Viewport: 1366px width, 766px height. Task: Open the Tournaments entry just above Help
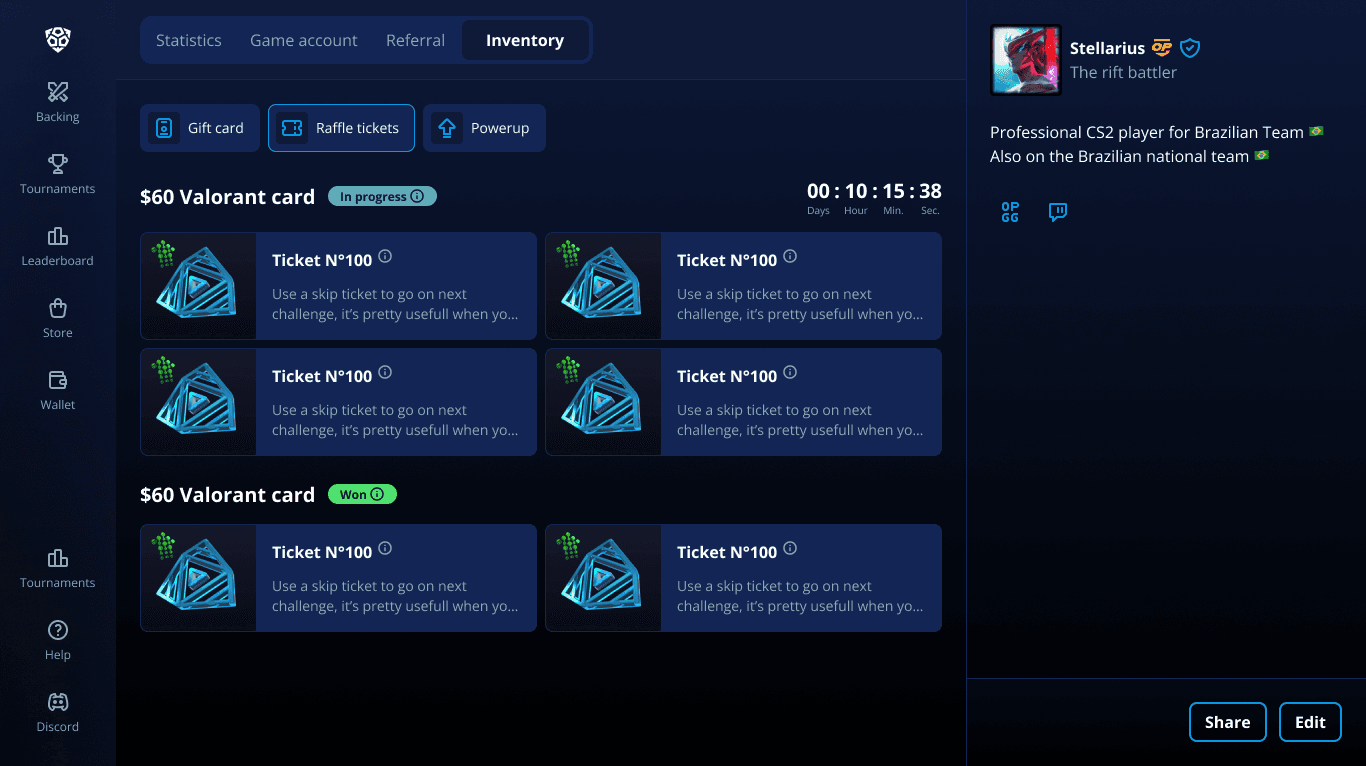(x=58, y=569)
